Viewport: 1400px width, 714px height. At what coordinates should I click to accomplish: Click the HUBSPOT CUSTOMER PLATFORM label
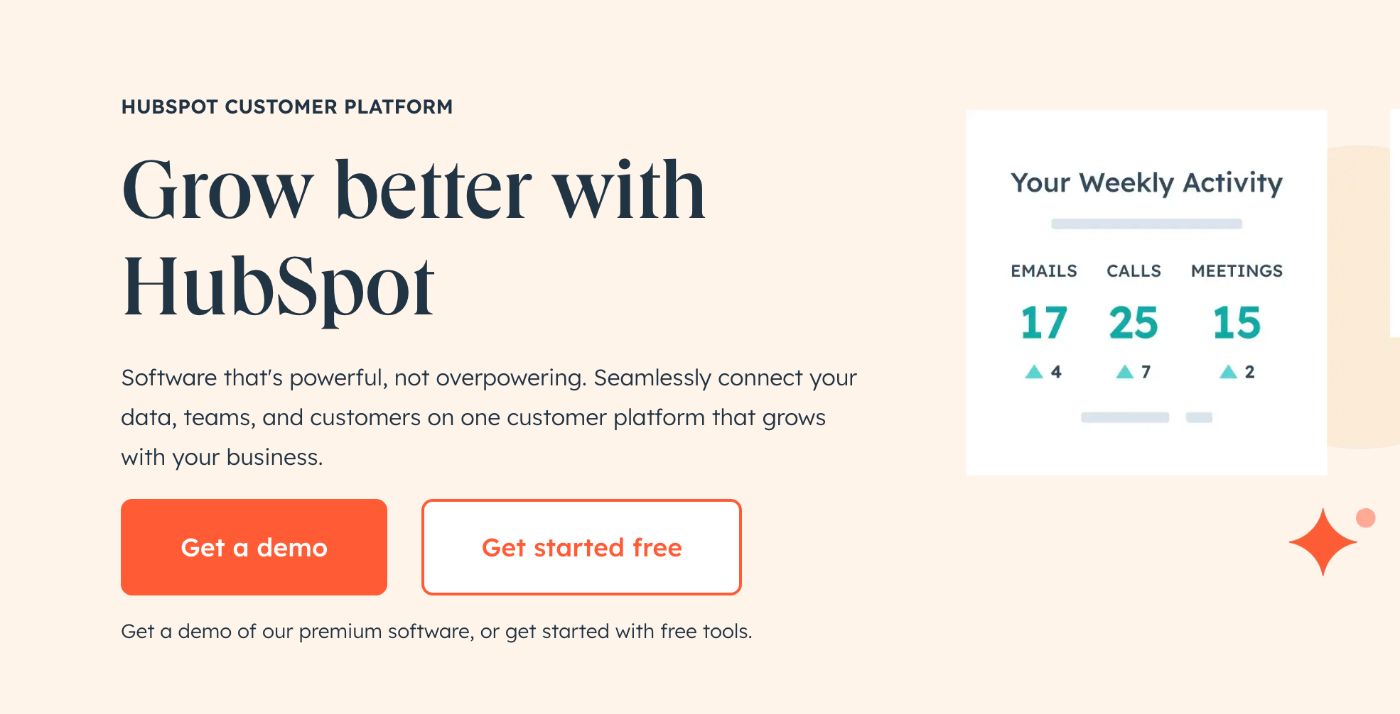[287, 106]
